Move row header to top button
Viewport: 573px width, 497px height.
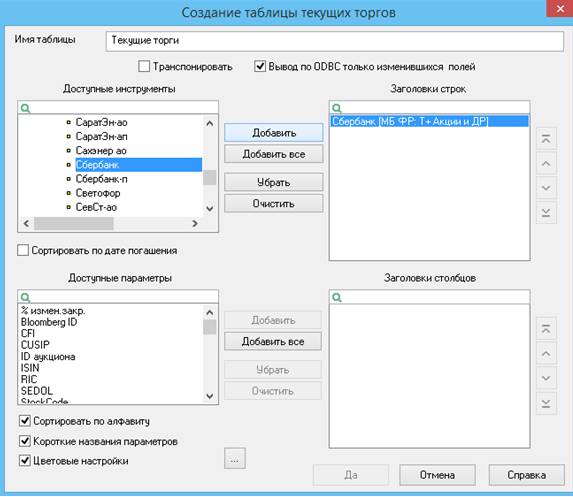coord(546,139)
